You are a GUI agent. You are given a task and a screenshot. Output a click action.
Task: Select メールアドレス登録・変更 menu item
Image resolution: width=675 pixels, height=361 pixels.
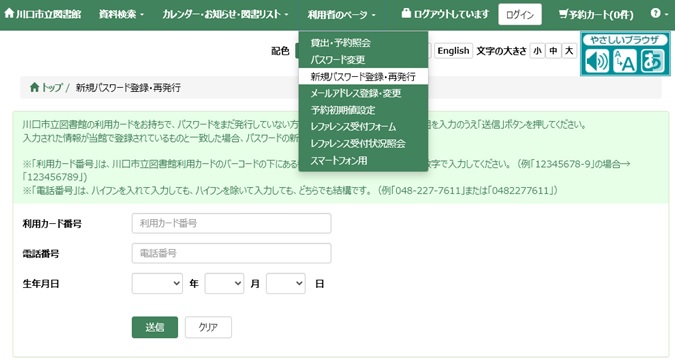pos(363,93)
